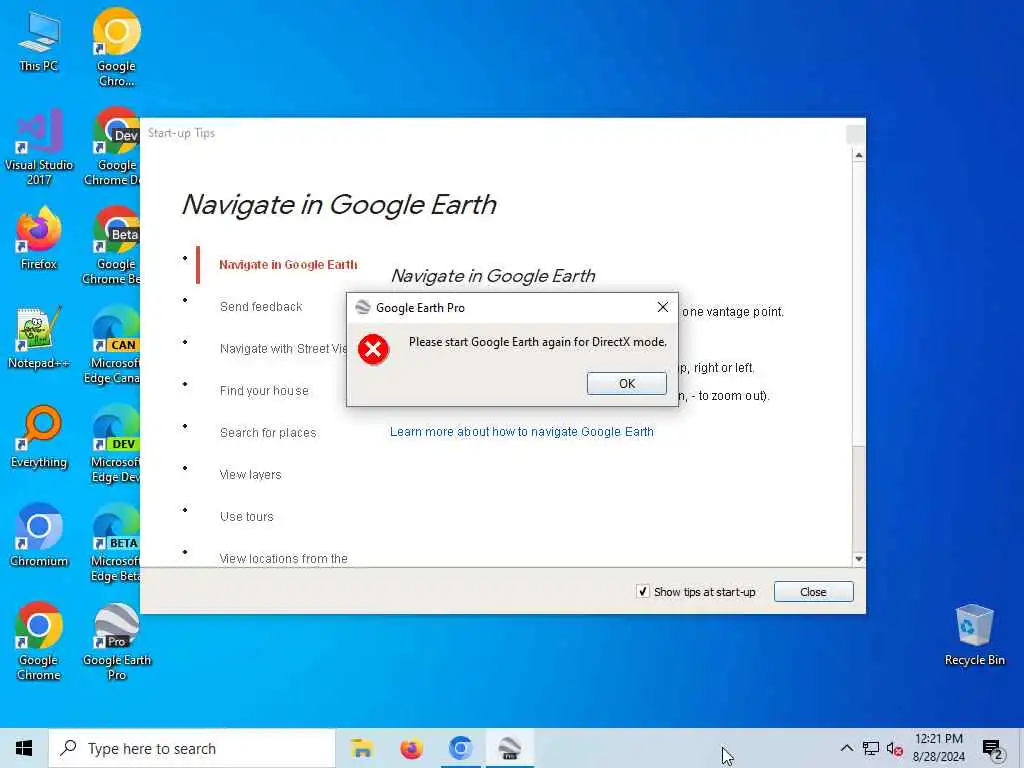
Task: Click the Google Earth Pro dialog title icon
Action: [x=362, y=308]
